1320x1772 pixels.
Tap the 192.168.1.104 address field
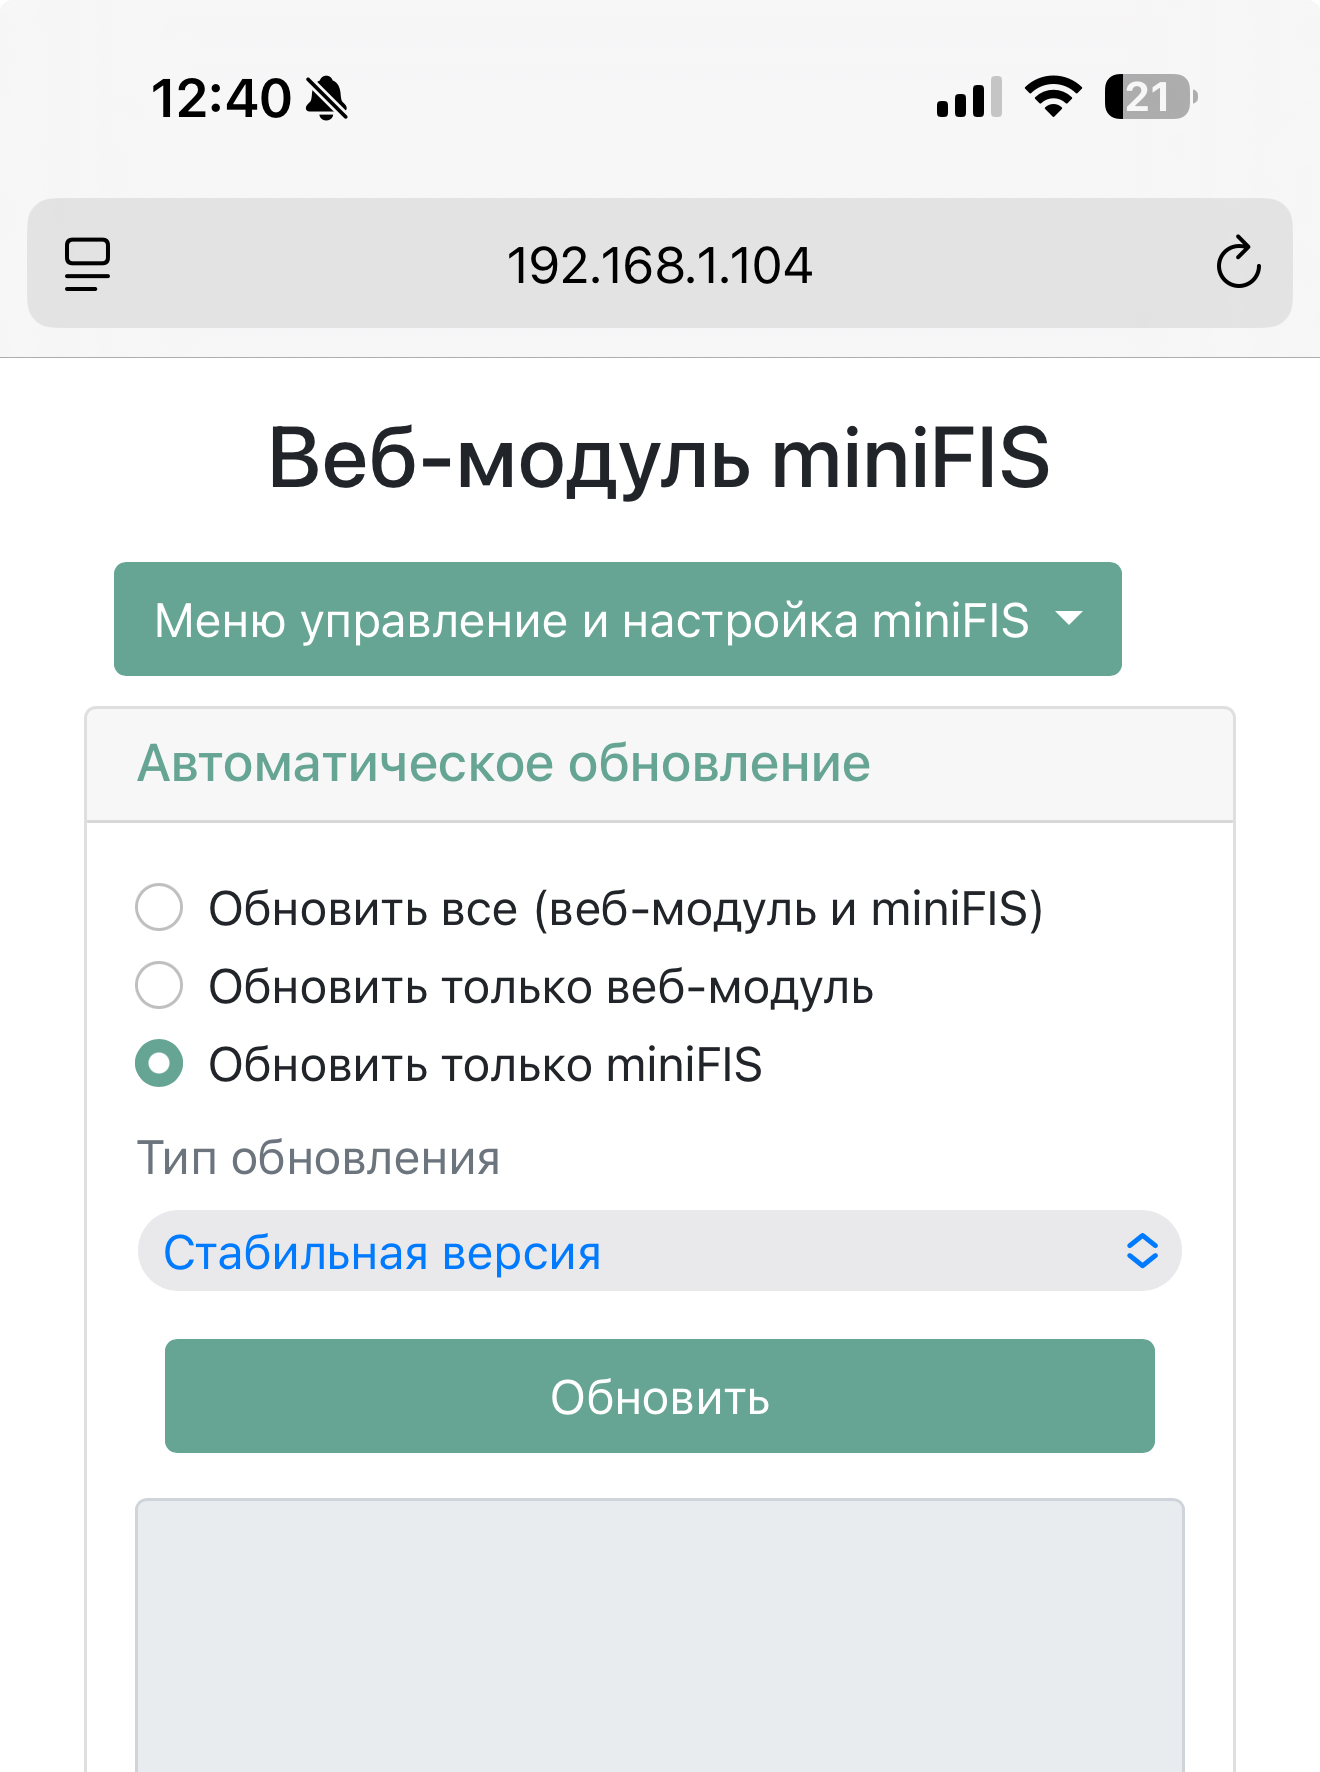(659, 265)
